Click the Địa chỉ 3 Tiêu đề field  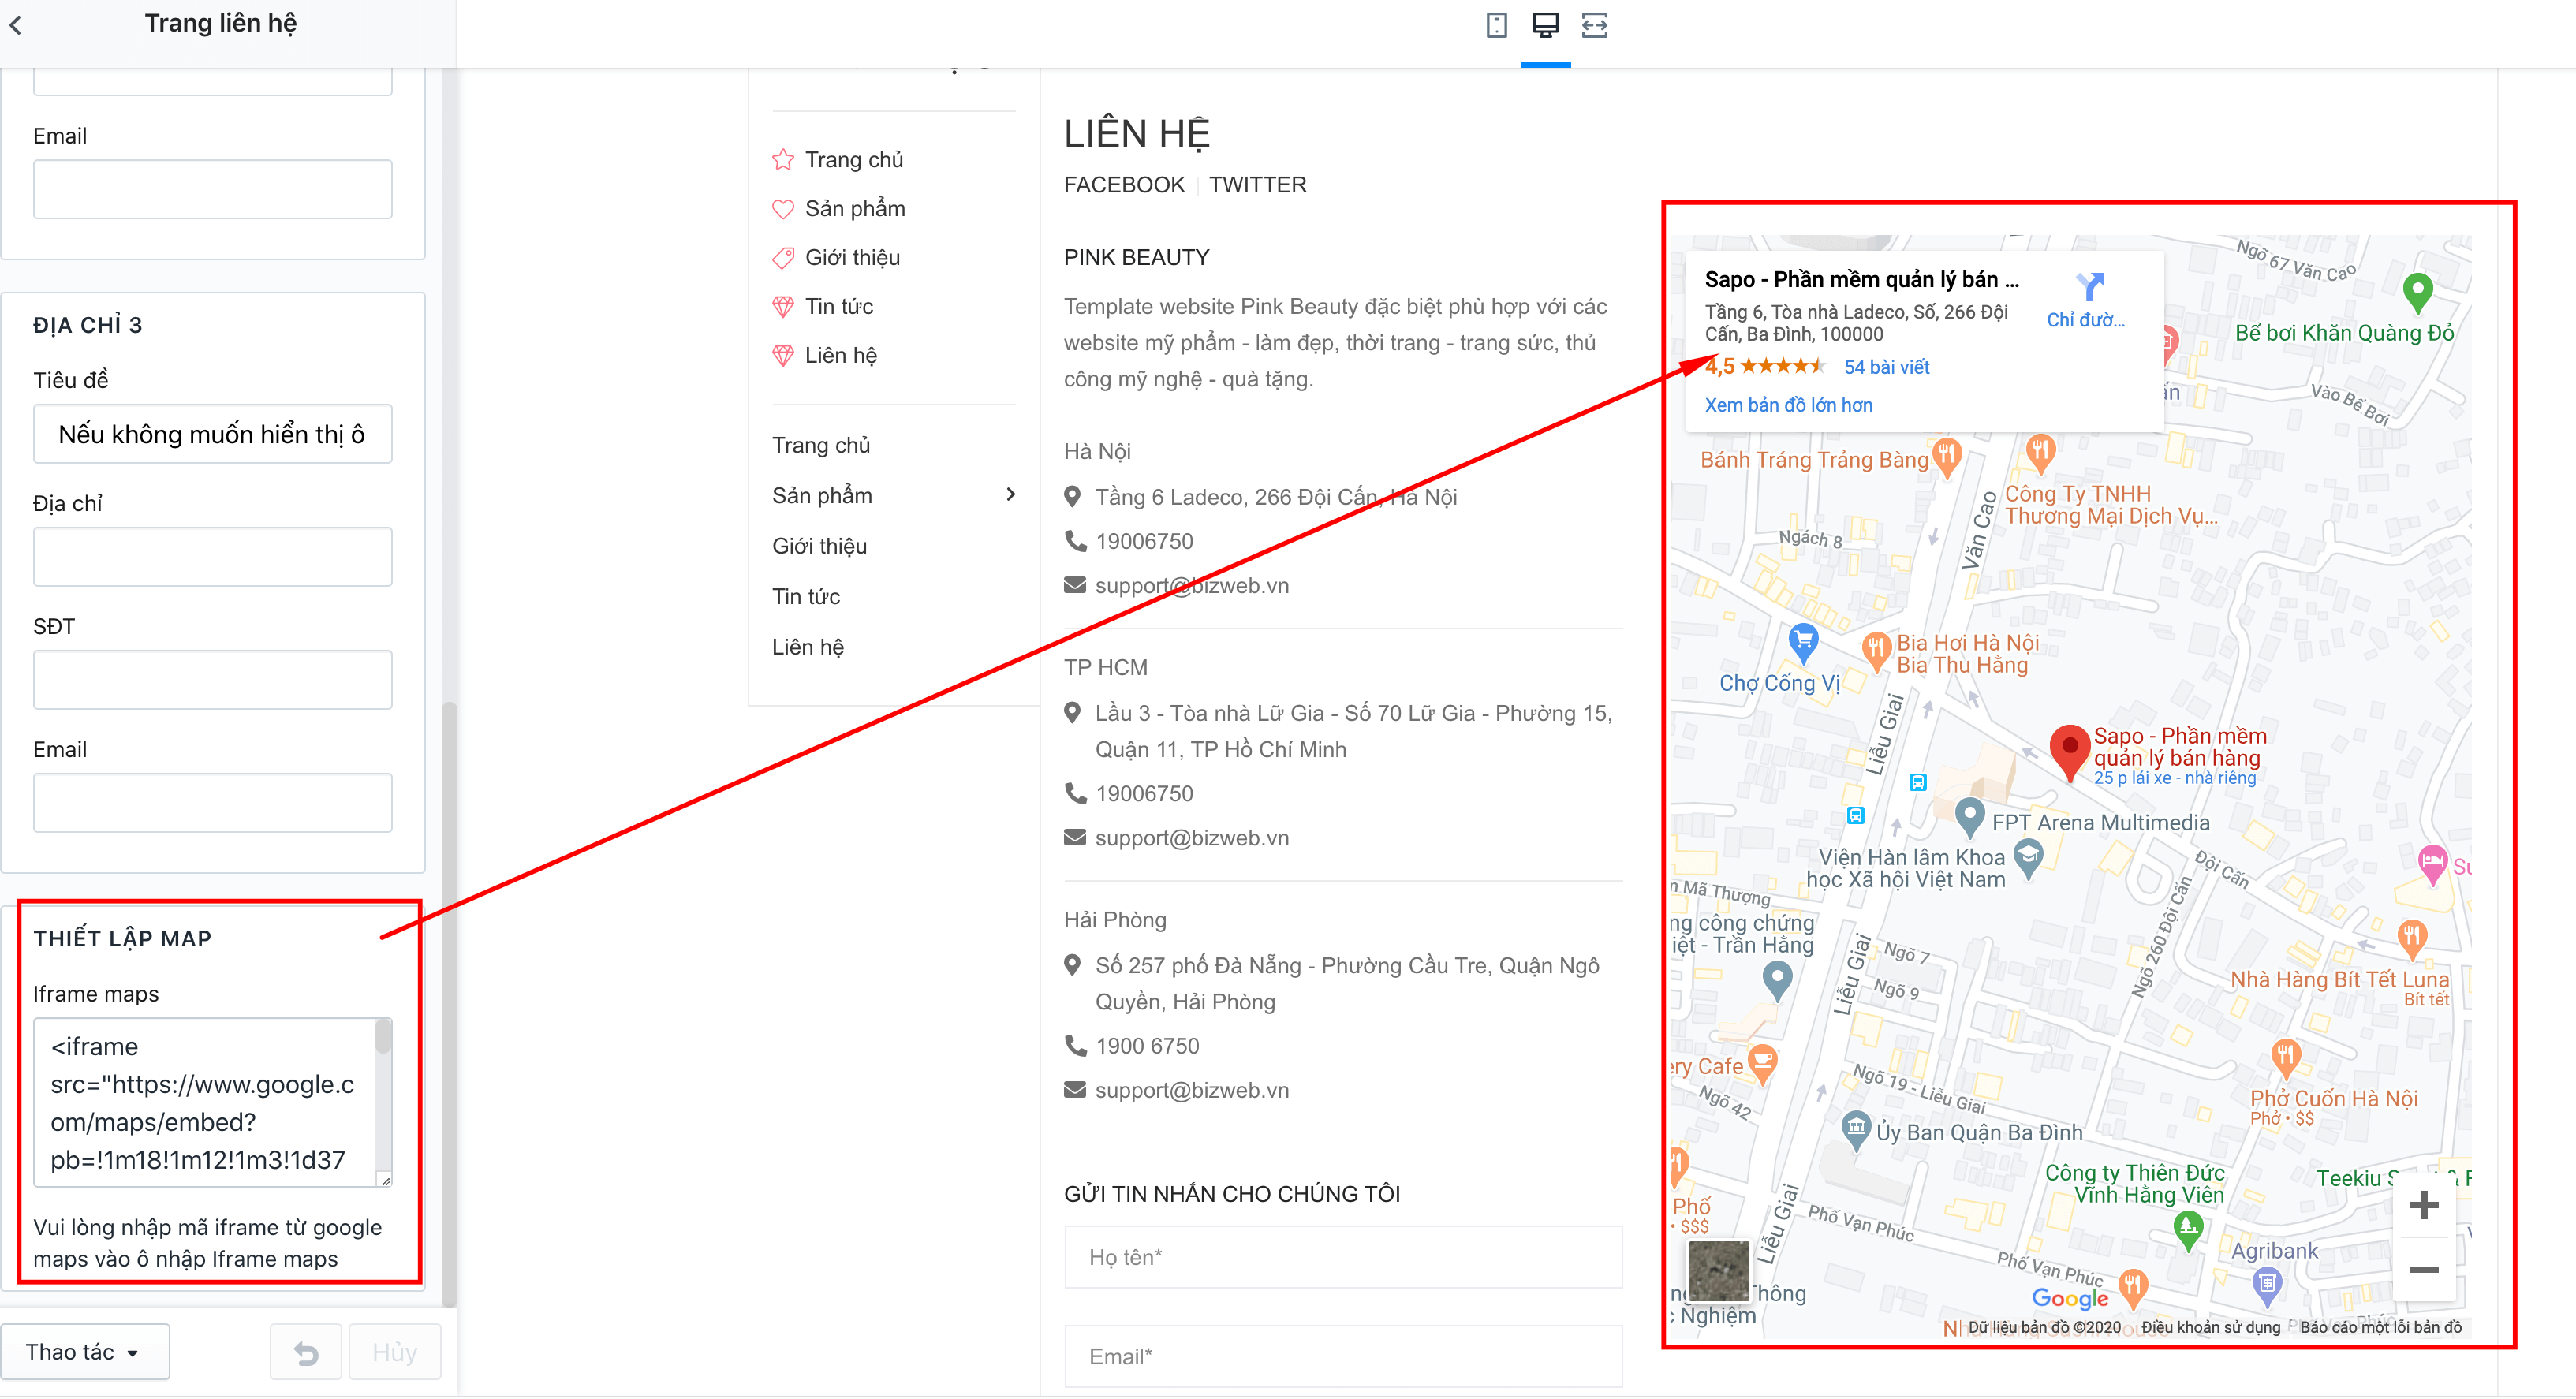click(x=213, y=434)
